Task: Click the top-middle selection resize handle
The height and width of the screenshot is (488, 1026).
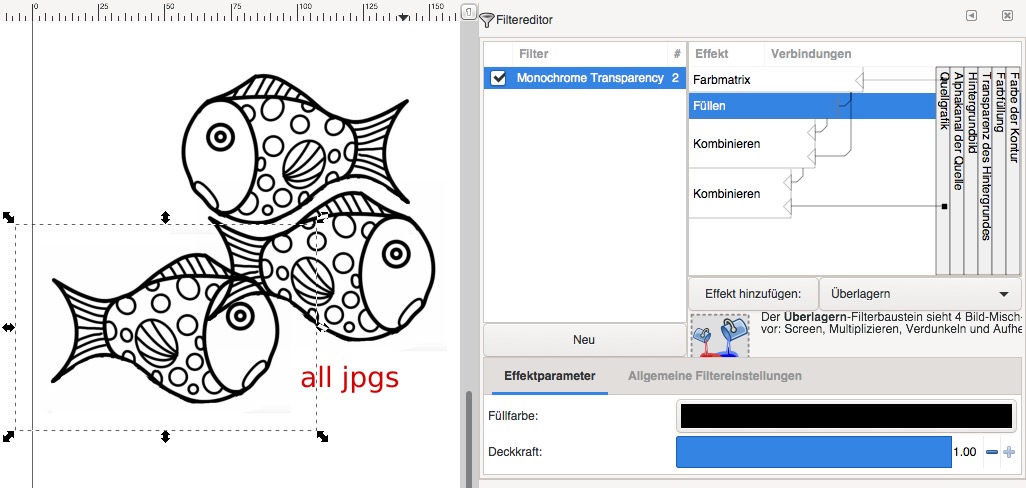Action: coord(166,217)
